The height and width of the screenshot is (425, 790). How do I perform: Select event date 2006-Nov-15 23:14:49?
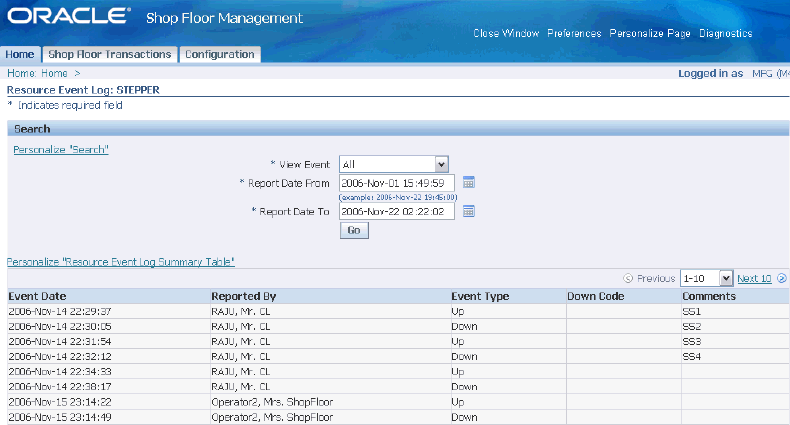pos(60,417)
